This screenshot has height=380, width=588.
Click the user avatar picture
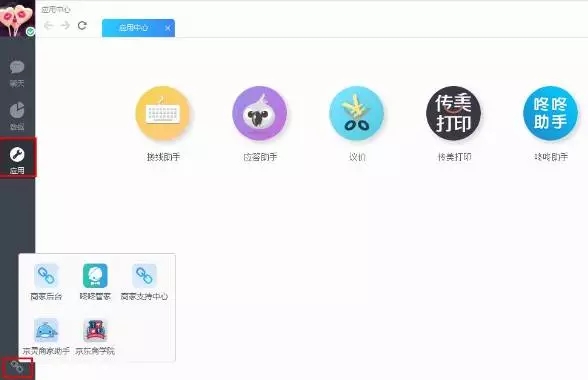[x=17, y=18]
